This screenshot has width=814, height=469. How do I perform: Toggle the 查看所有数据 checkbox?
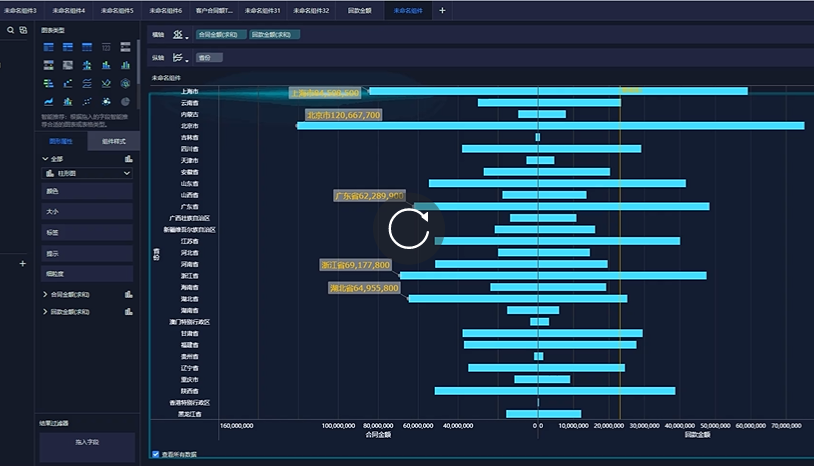[155, 454]
